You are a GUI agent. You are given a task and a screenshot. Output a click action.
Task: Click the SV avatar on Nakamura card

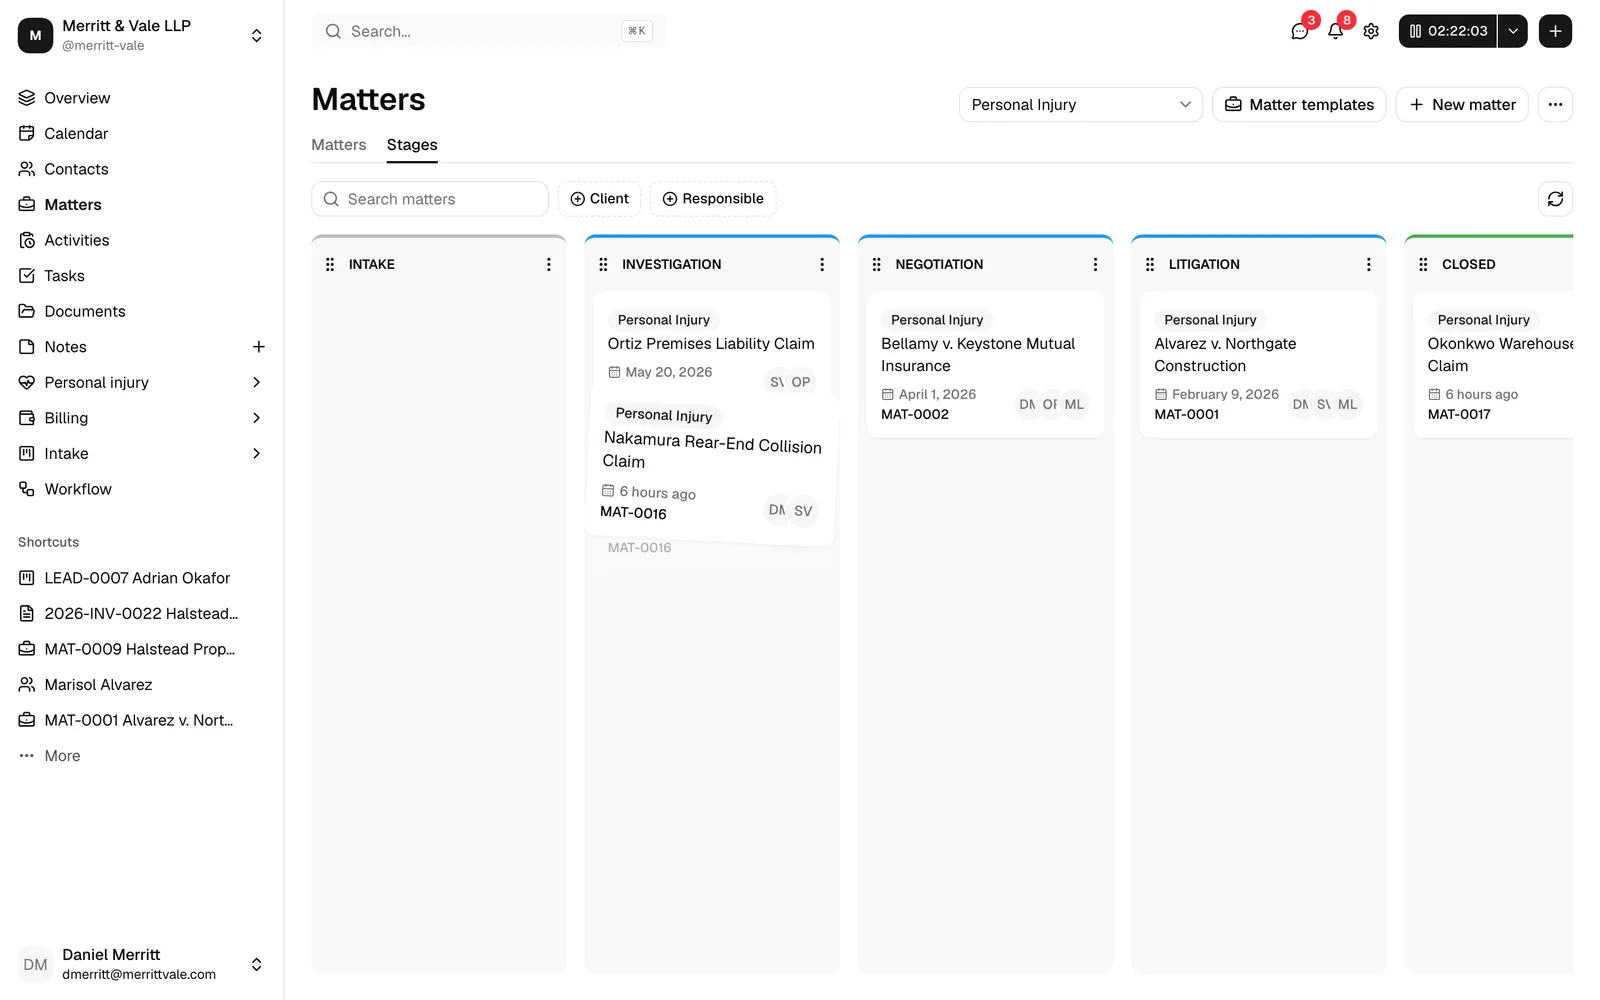click(803, 511)
